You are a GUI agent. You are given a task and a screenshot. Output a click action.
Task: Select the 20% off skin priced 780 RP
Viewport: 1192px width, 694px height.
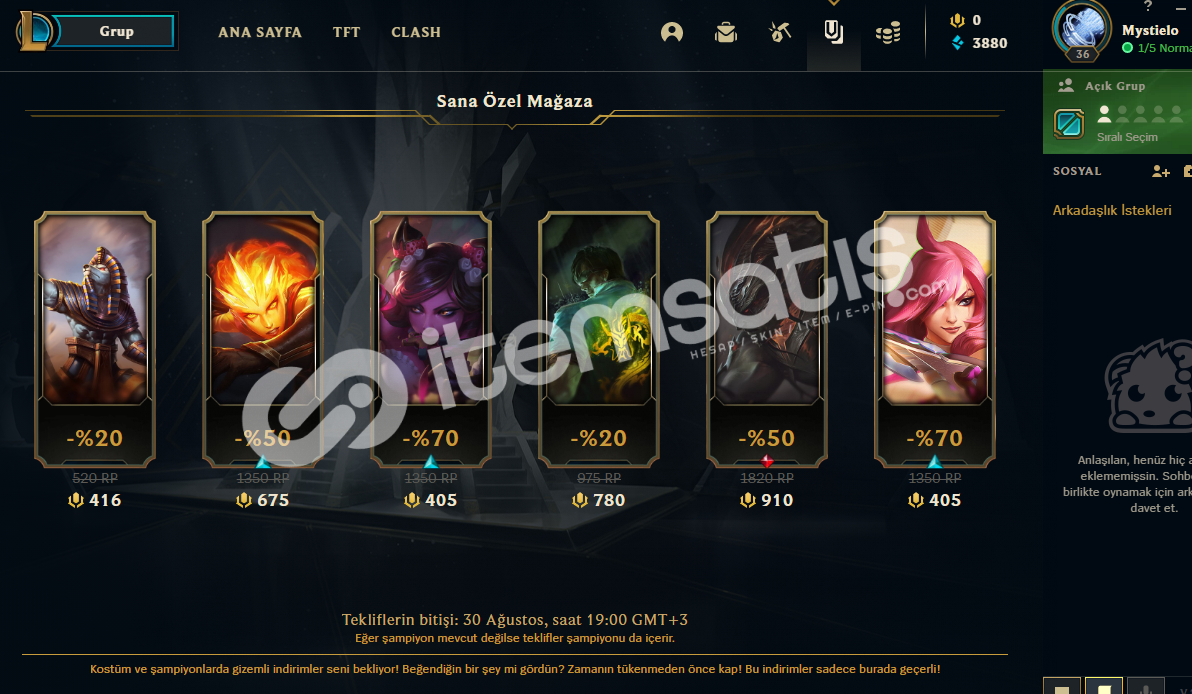[x=599, y=339]
